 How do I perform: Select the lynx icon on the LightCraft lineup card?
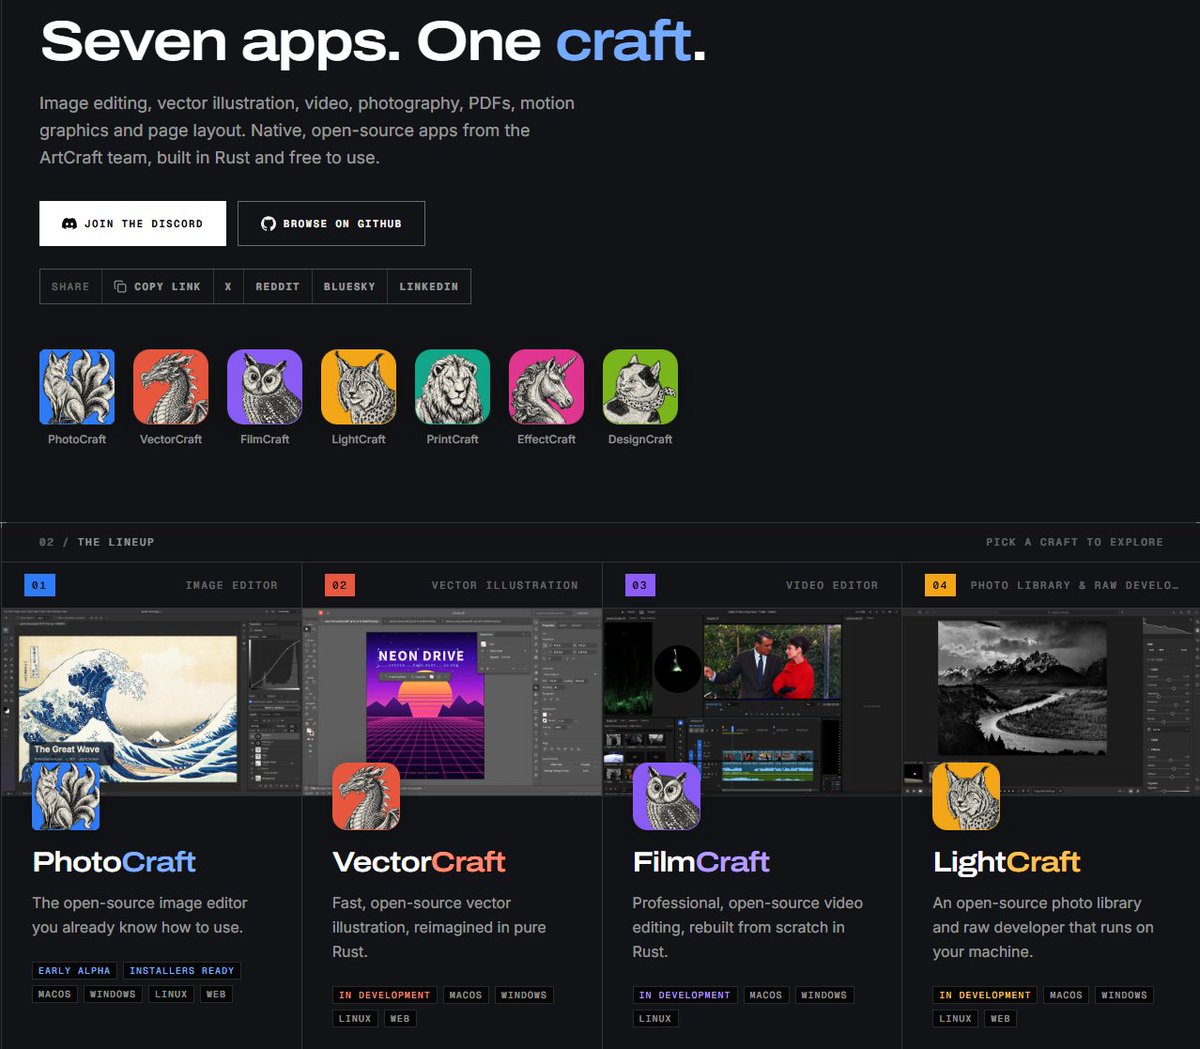tap(967, 797)
